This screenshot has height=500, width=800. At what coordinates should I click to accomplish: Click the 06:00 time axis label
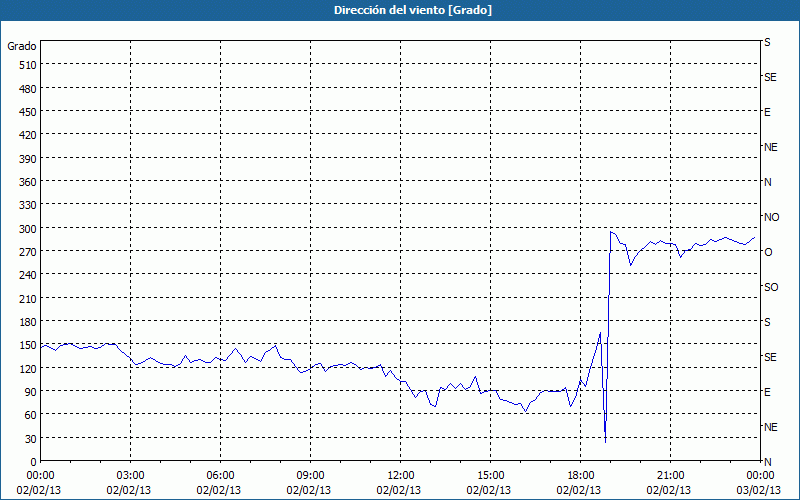tap(220, 476)
